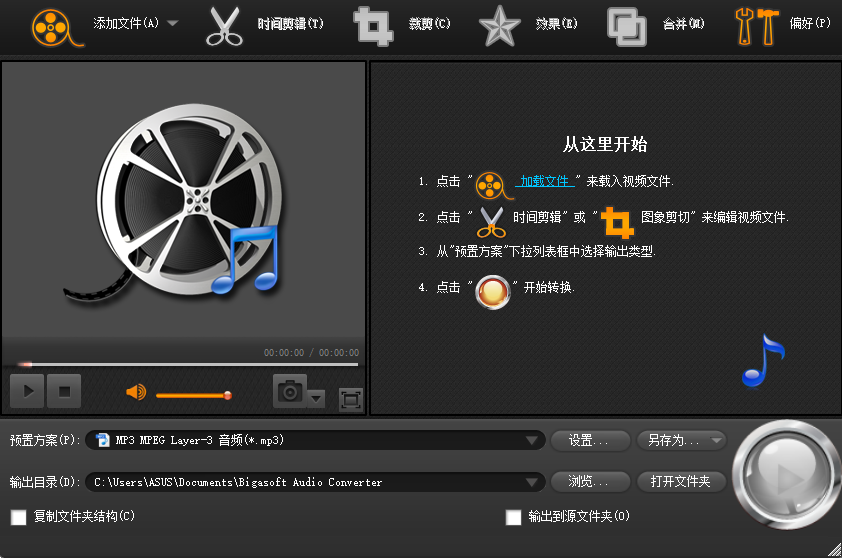Image resolution: width=842 pixels, height=558 pixels.
Task: Click the 浏览... browse button
Action: pos(590,482)
